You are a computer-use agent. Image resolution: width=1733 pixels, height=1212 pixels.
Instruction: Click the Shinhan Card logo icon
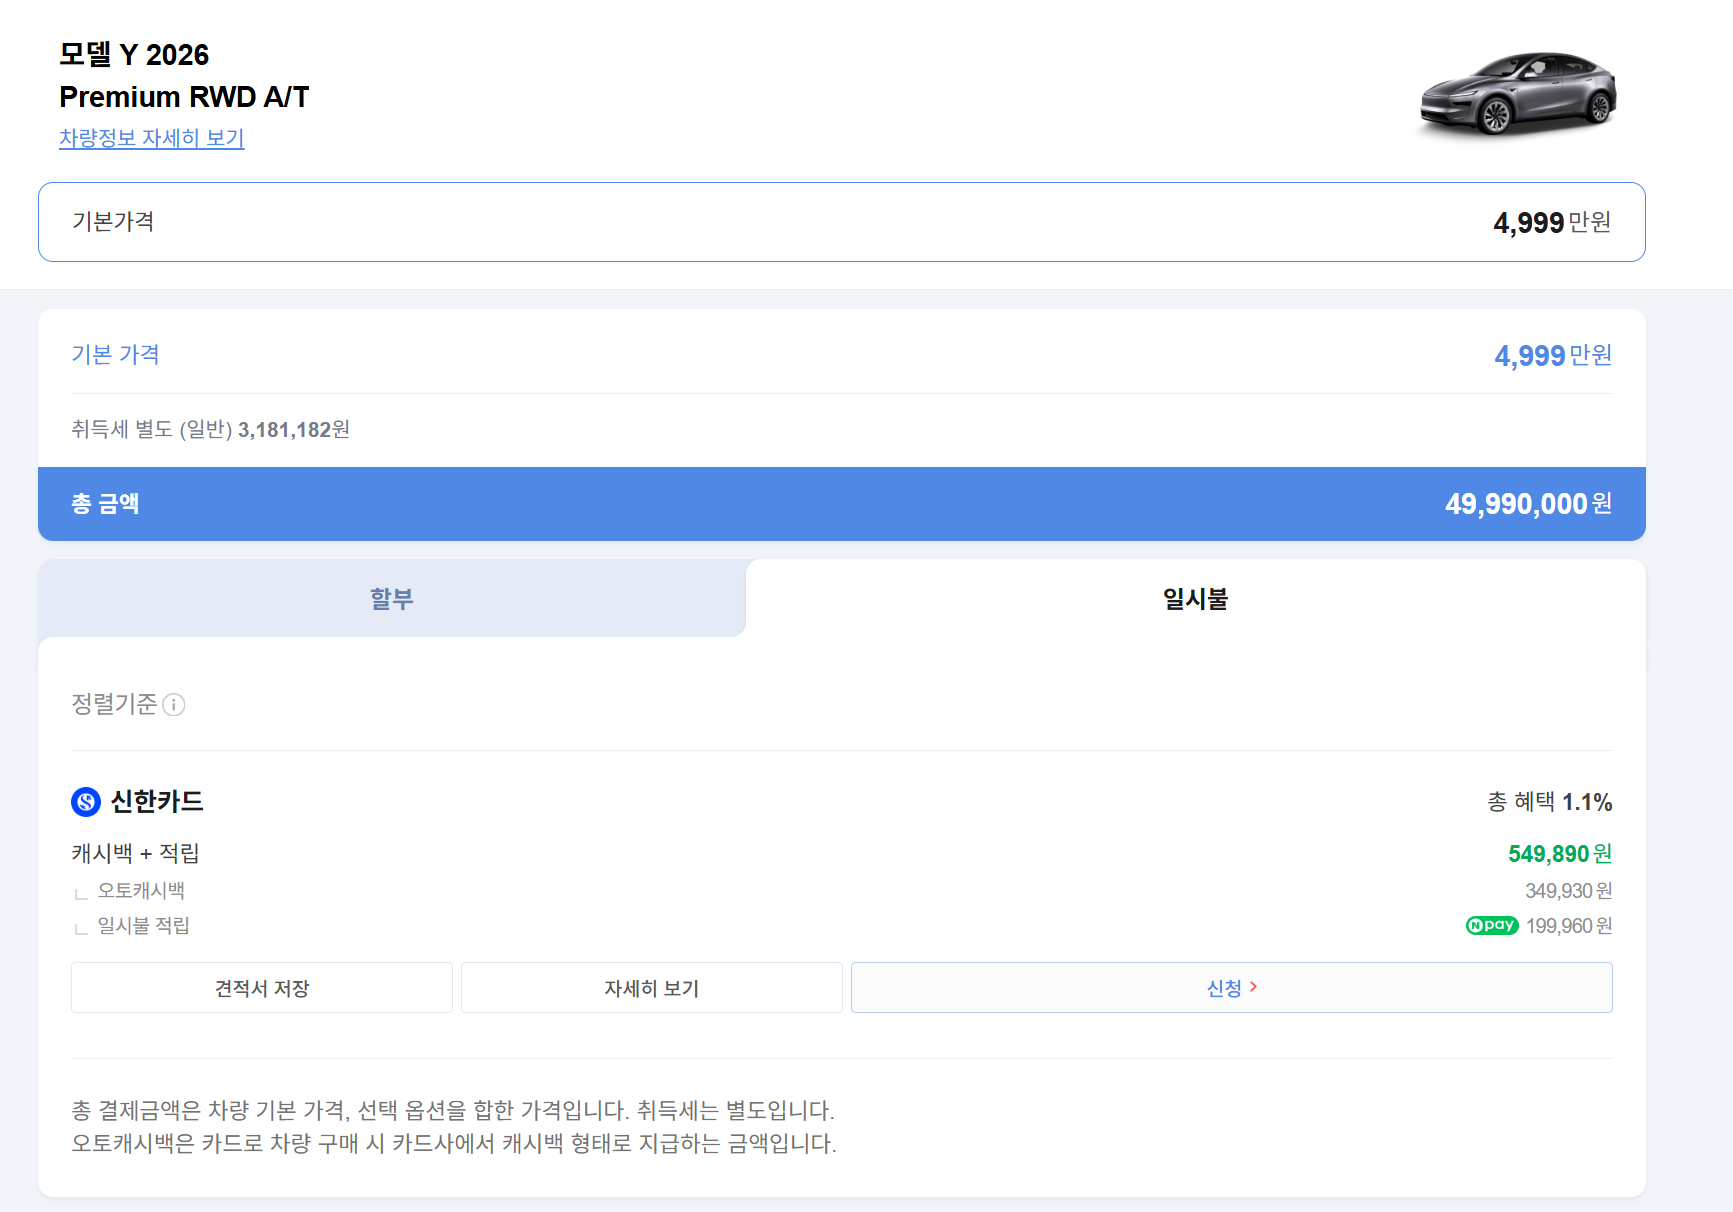pyautogui.click(x=84, y=801)
